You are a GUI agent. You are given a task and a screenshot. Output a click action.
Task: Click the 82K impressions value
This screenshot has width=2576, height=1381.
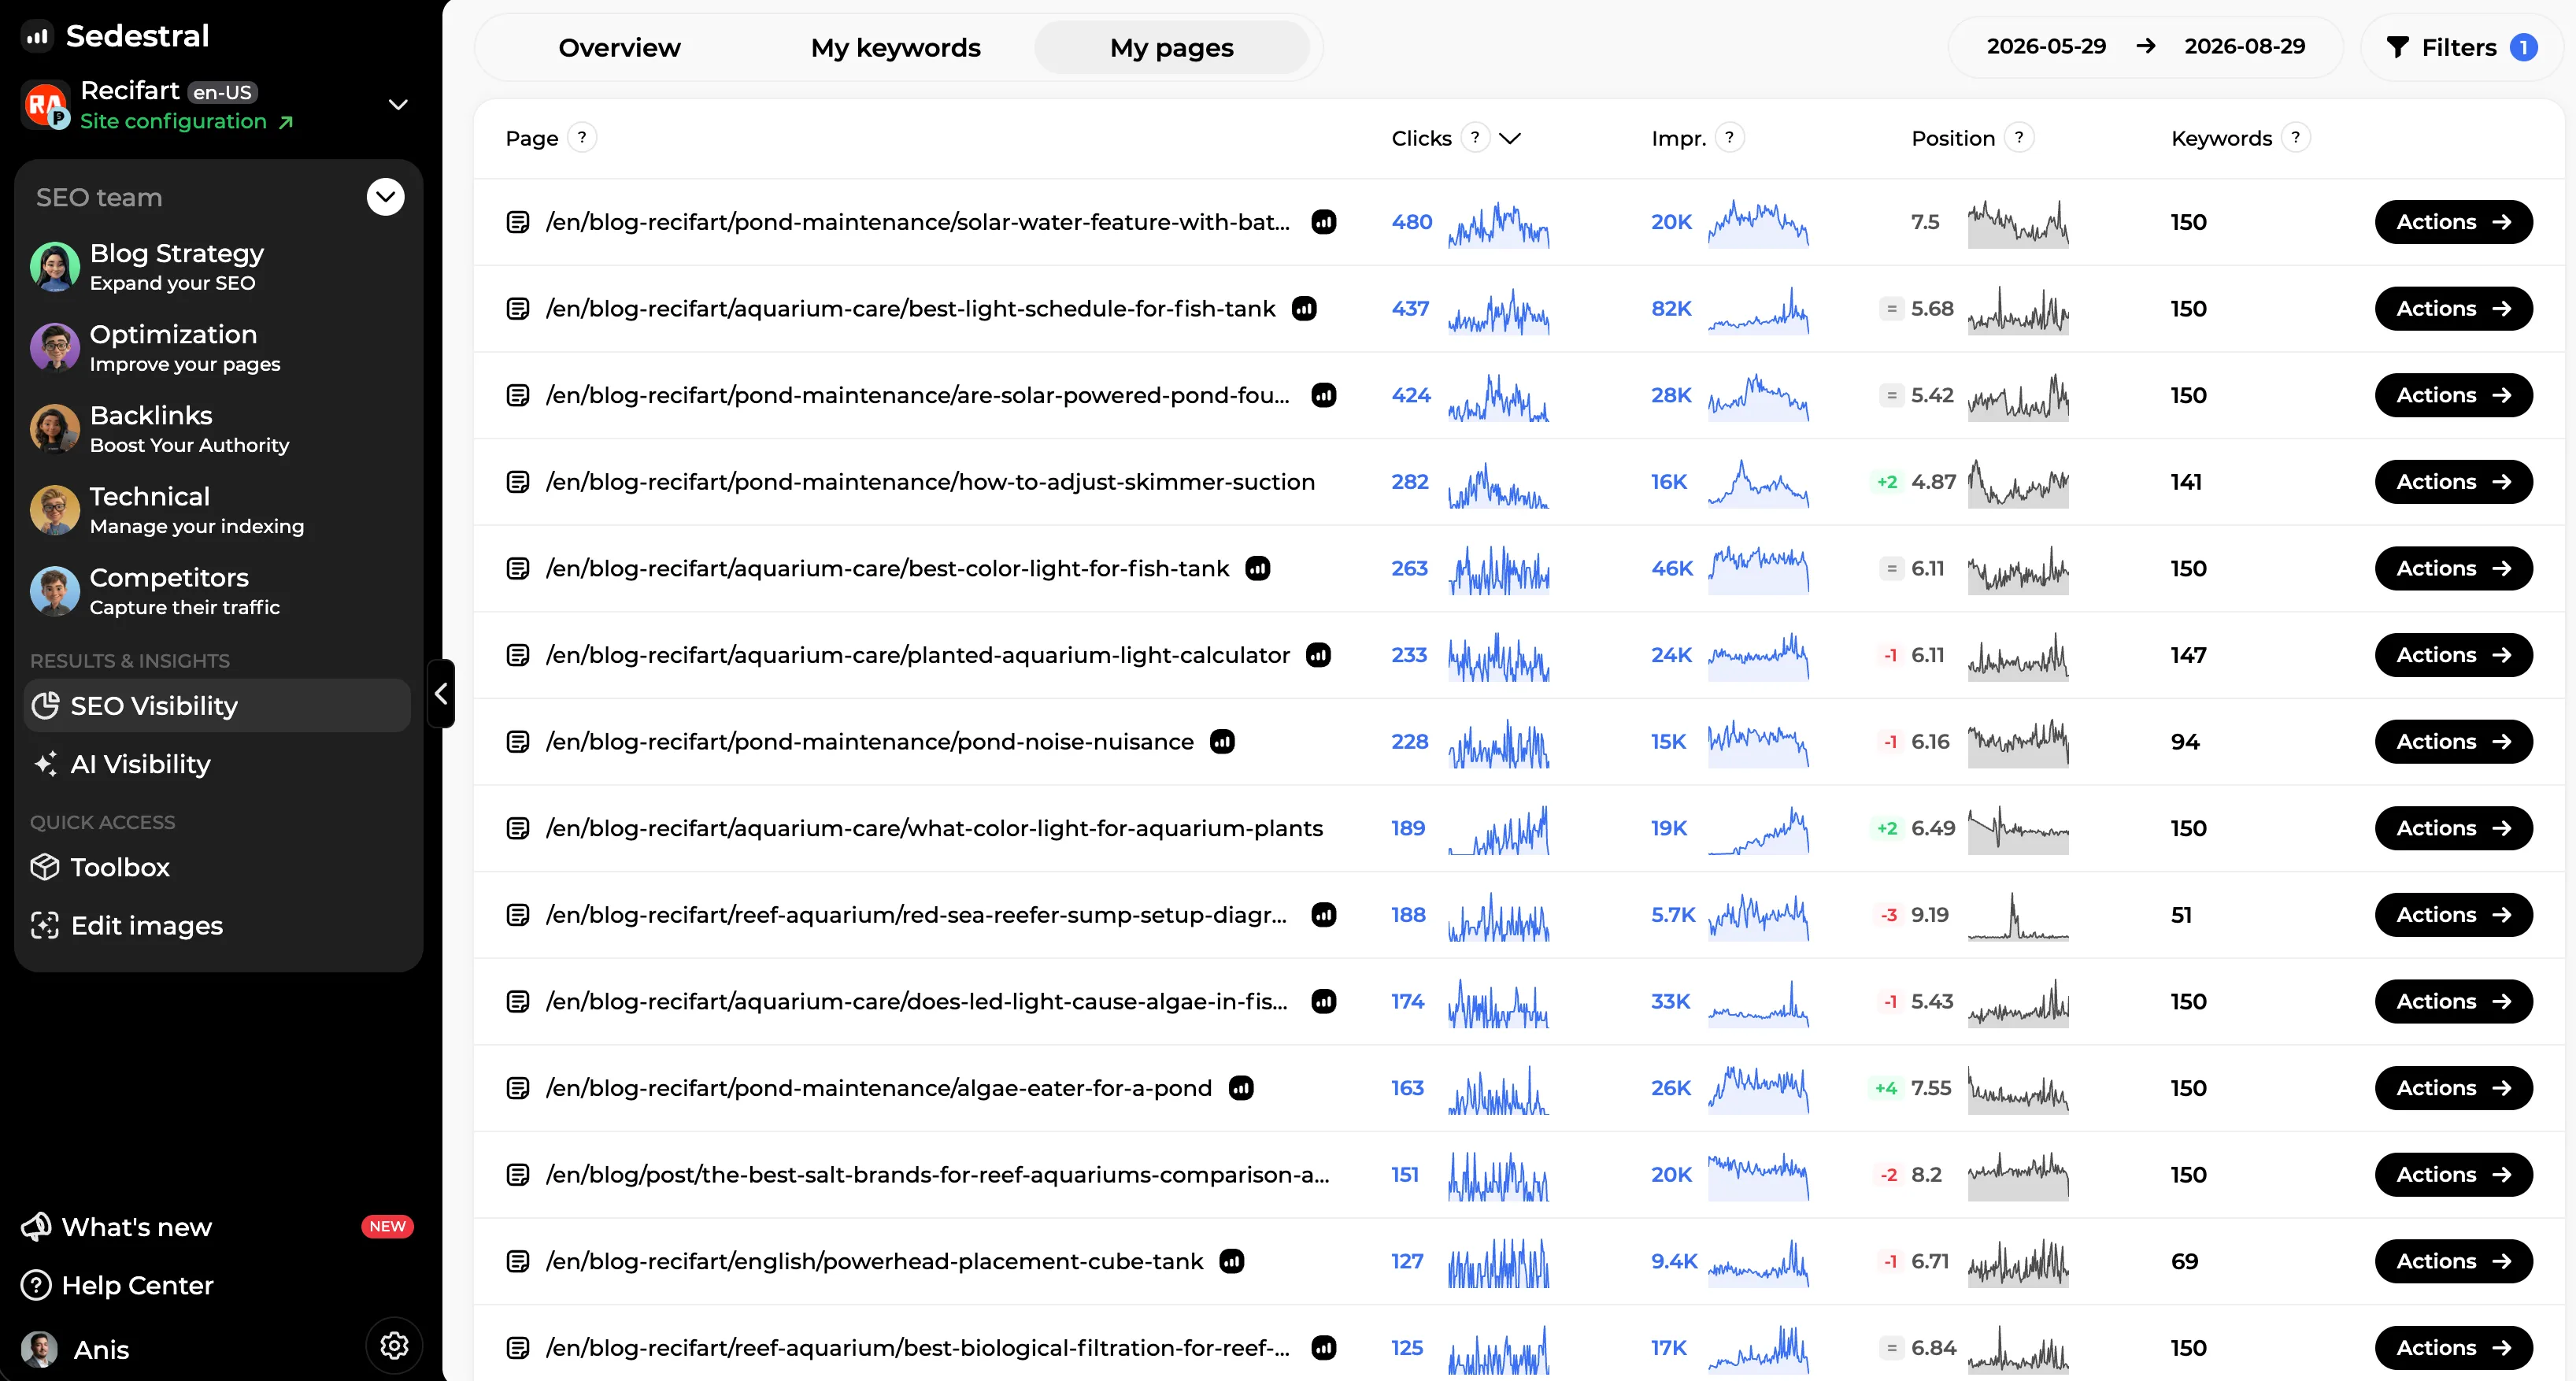1671,309
